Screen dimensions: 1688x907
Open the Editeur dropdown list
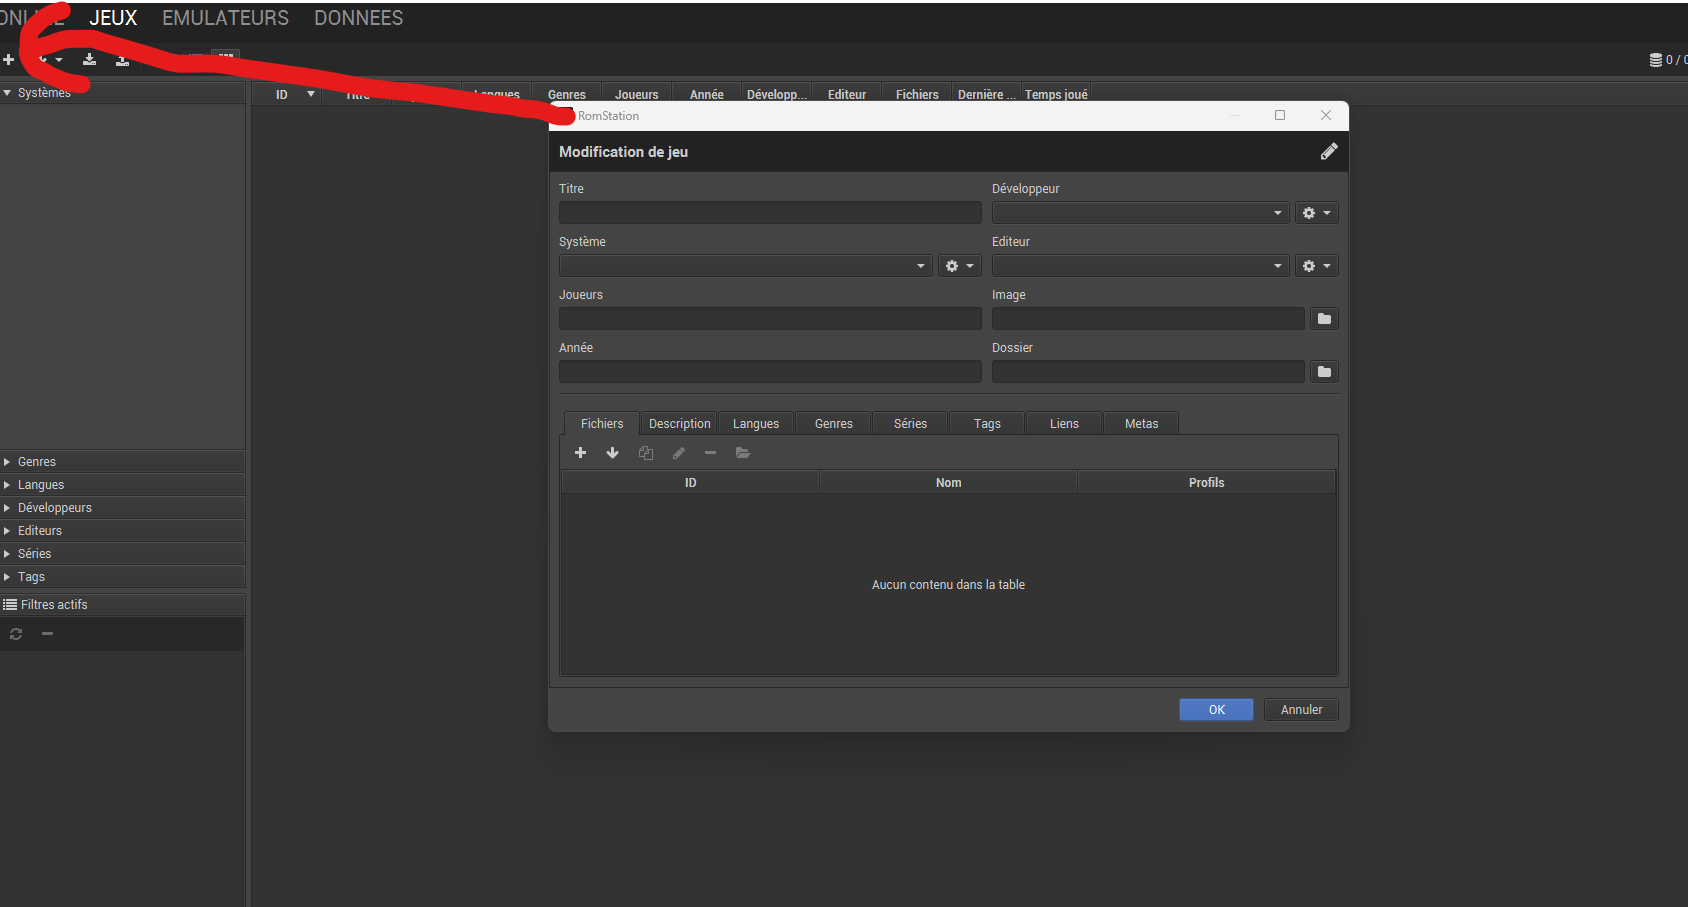click(1140, 266)
